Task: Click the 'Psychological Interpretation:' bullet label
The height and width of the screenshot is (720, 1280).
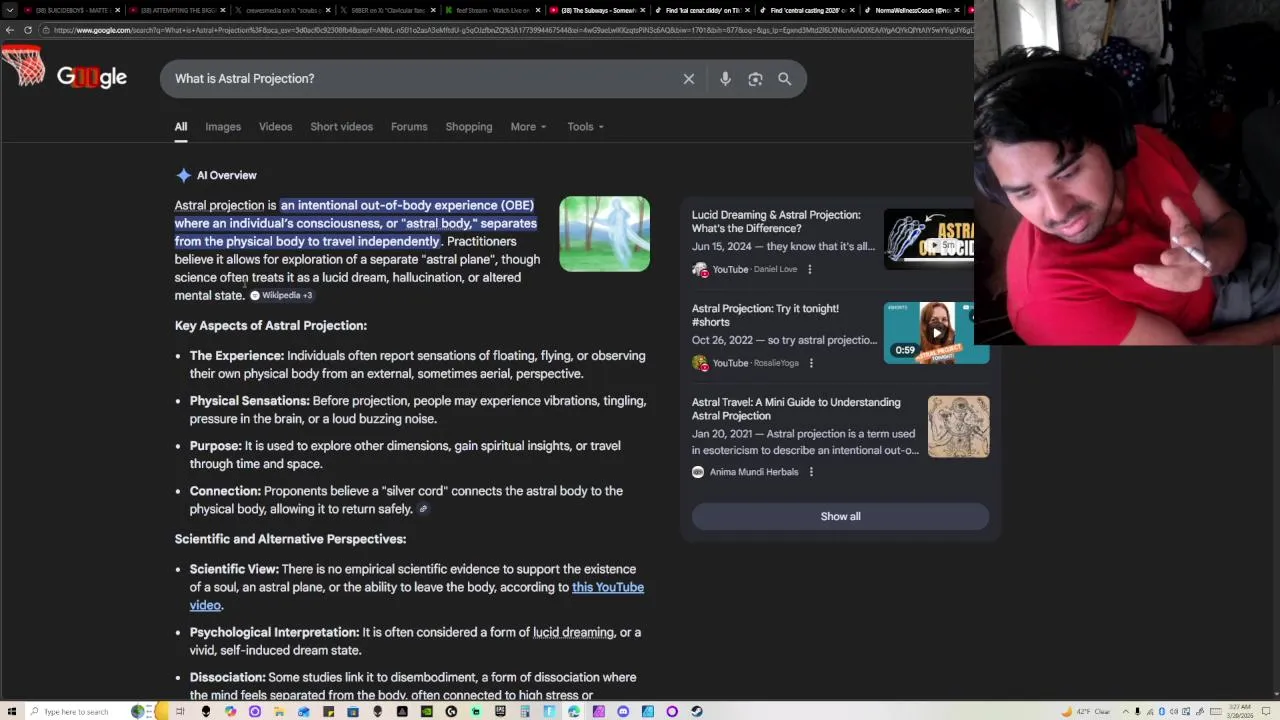Action: (274, 632)
